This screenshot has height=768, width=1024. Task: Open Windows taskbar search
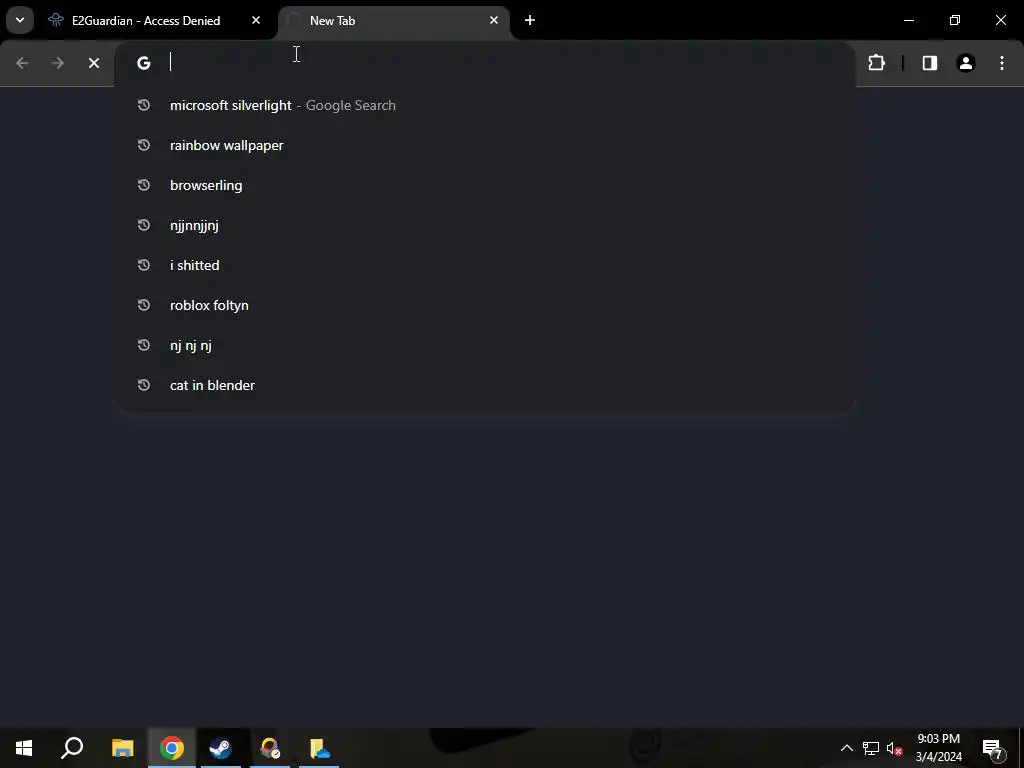72,748
